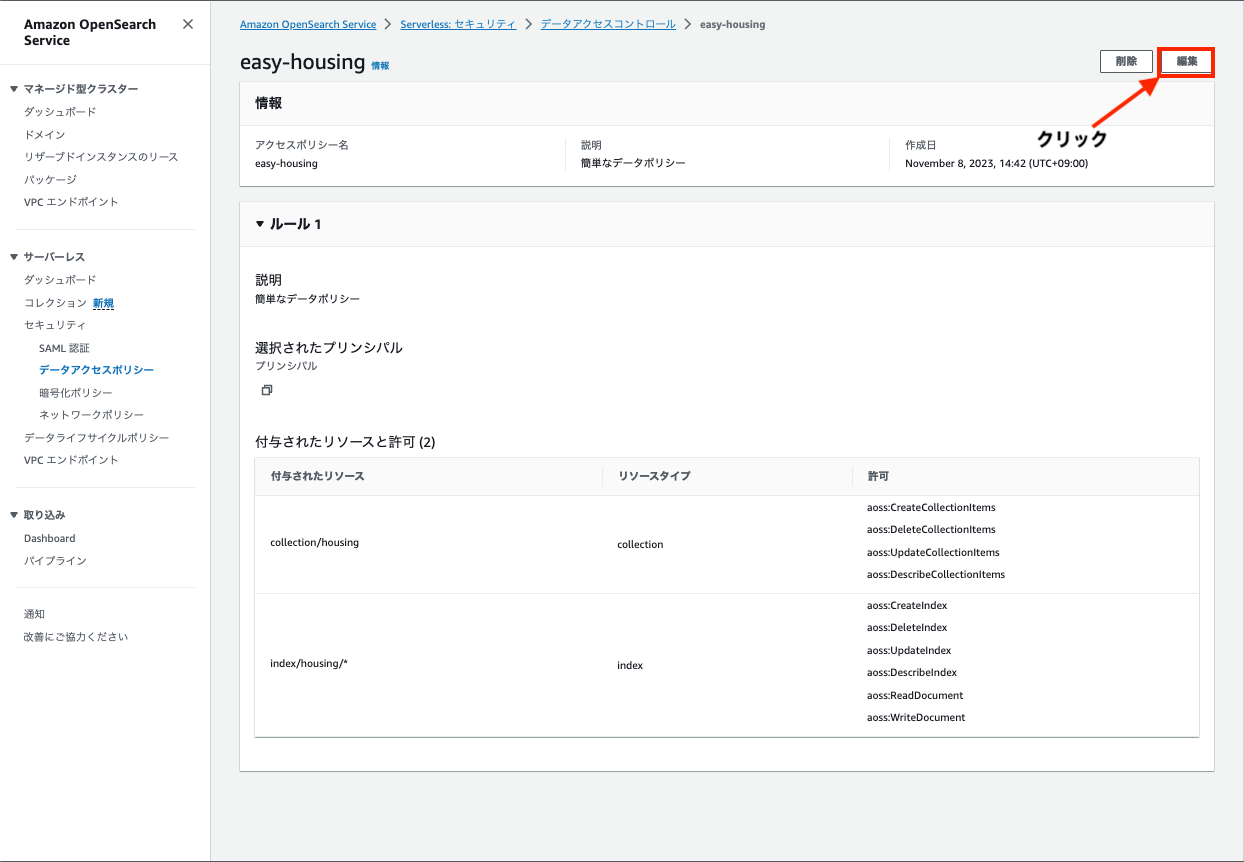Click the 選択されたプリンシパル heading

329,347
